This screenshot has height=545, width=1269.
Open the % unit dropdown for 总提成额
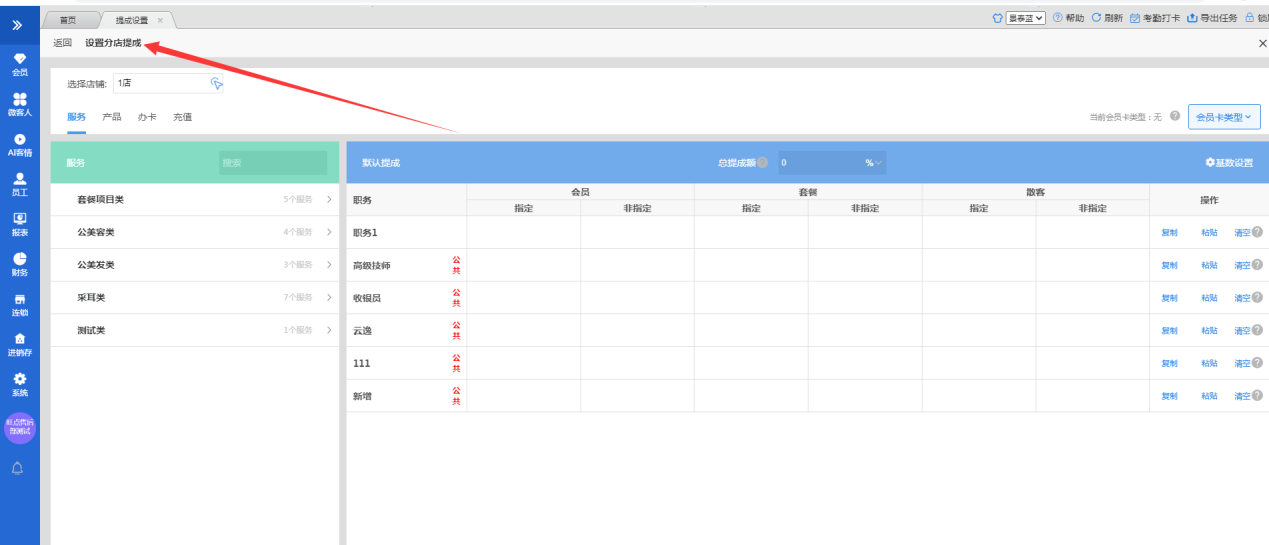pyautogui.click(x=874, y=162)
